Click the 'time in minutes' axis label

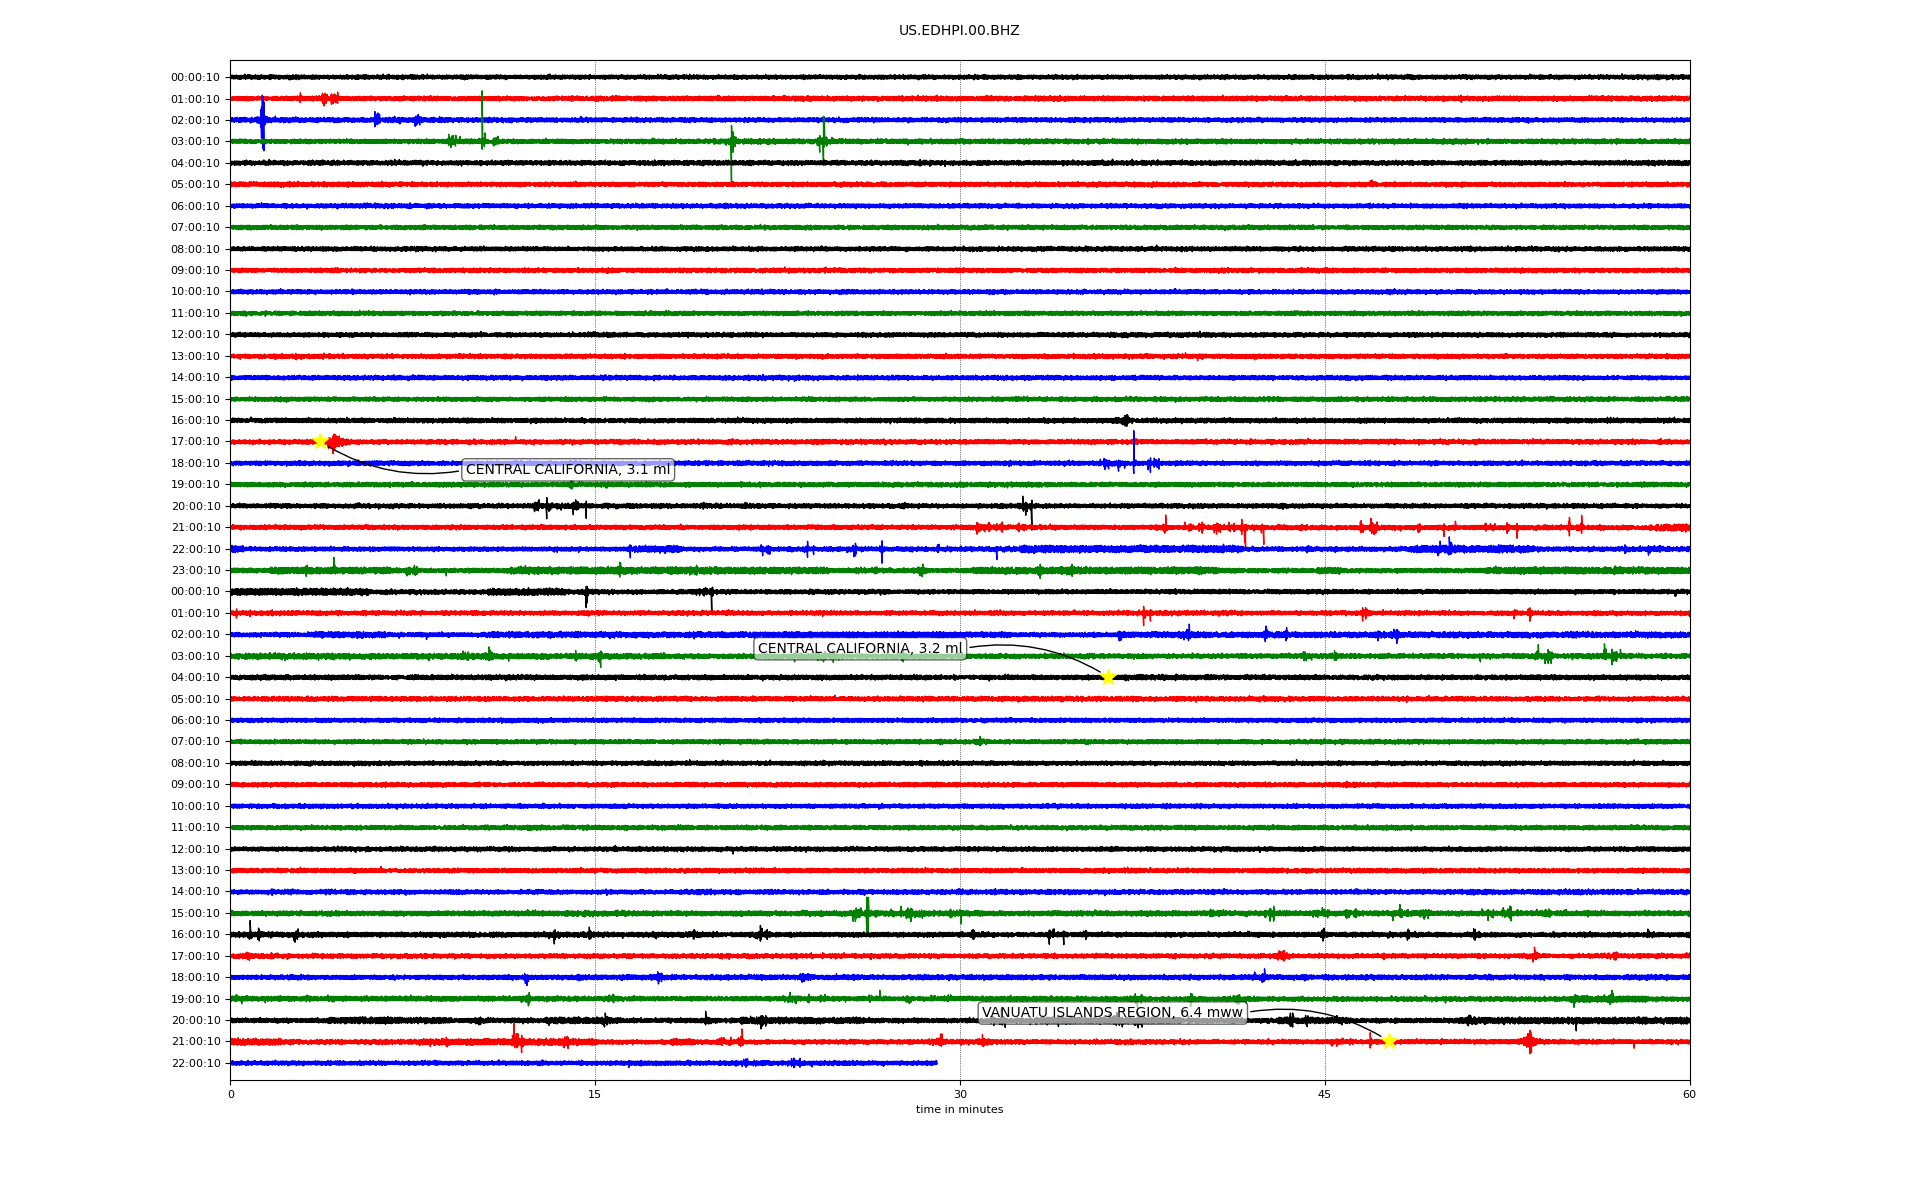pyautogui.click(x=959, y=1110)
